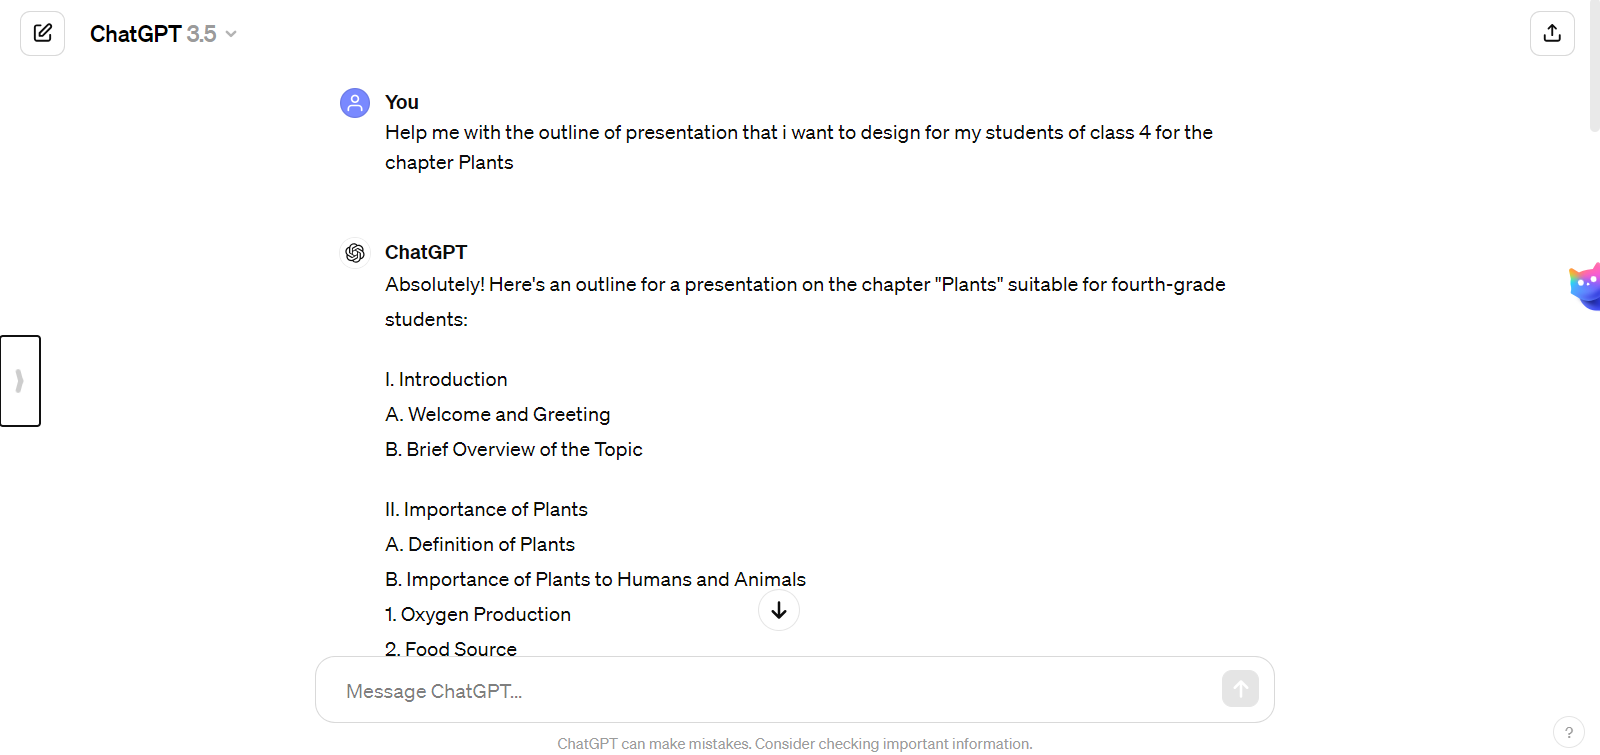Viewport: 1600px width, 755px height.
Task: Open the ChatGPT 3.5 model dropdown
Action: point(163,34)
